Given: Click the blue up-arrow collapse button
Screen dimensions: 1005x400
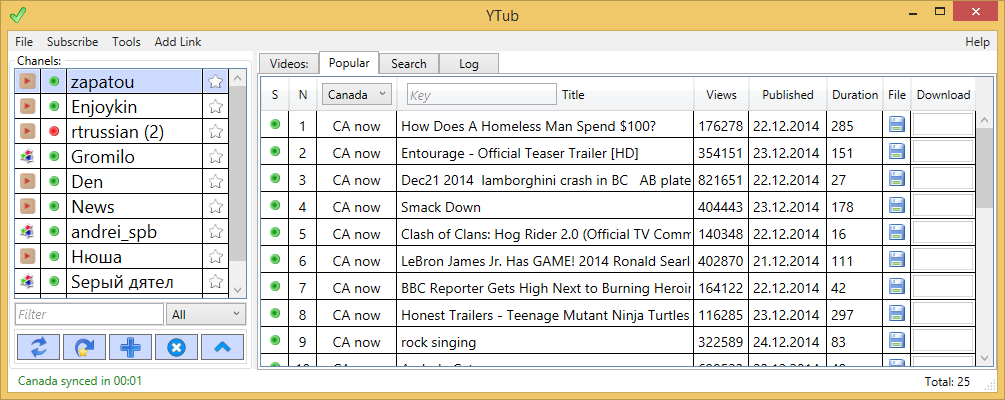Looking at the screenshot, I should coord(222,347).
